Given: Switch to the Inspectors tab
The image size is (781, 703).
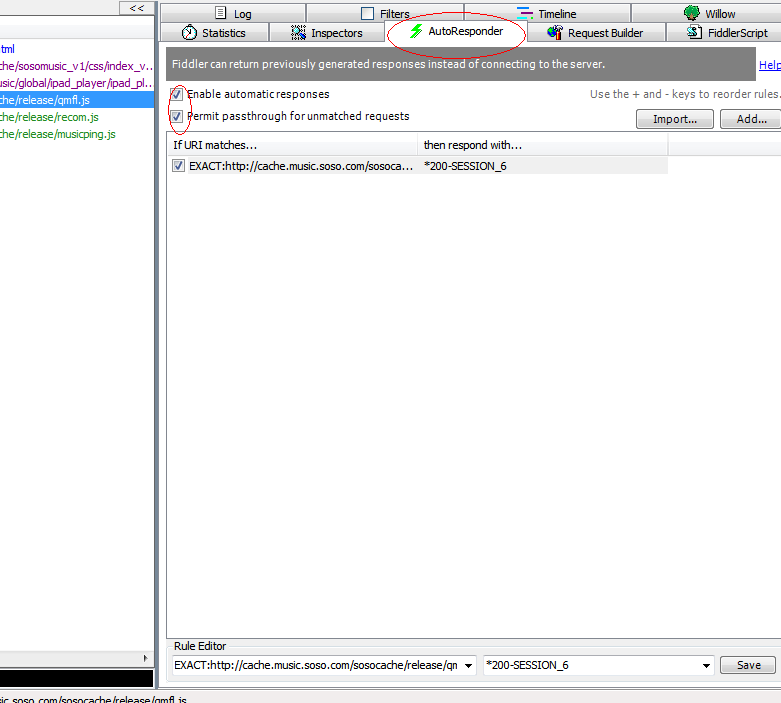Looking at the screenshot, I should coord(327,33).
